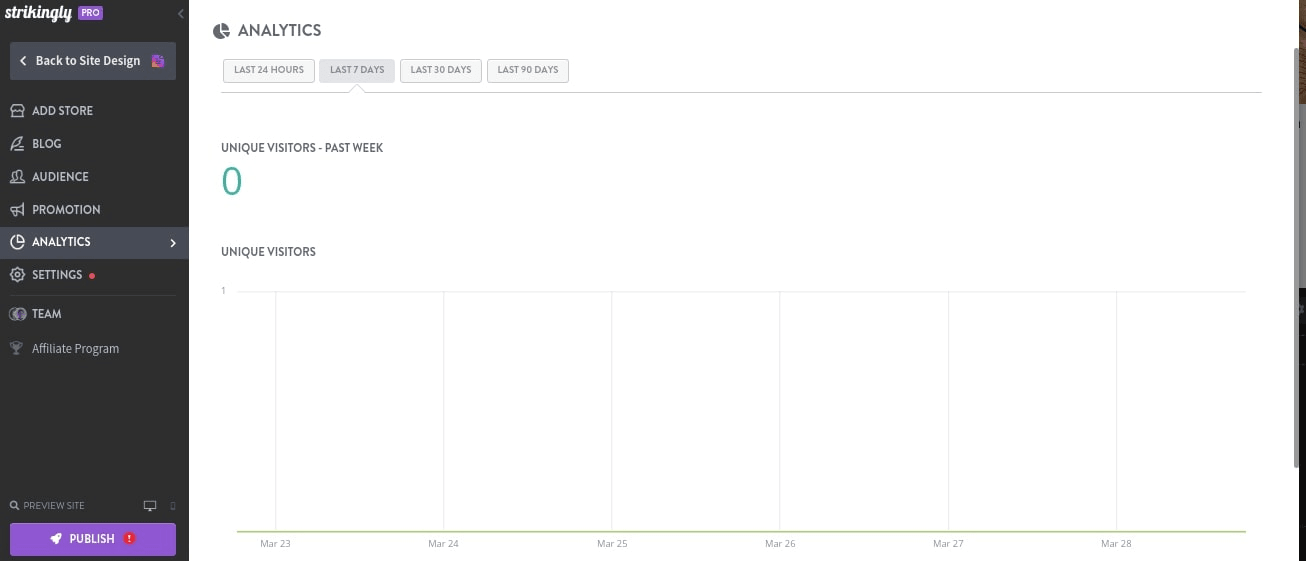Image resolution: width=1306 pixels, height=561 pixels.
Task: Open the Blog section
Action: 94,144
